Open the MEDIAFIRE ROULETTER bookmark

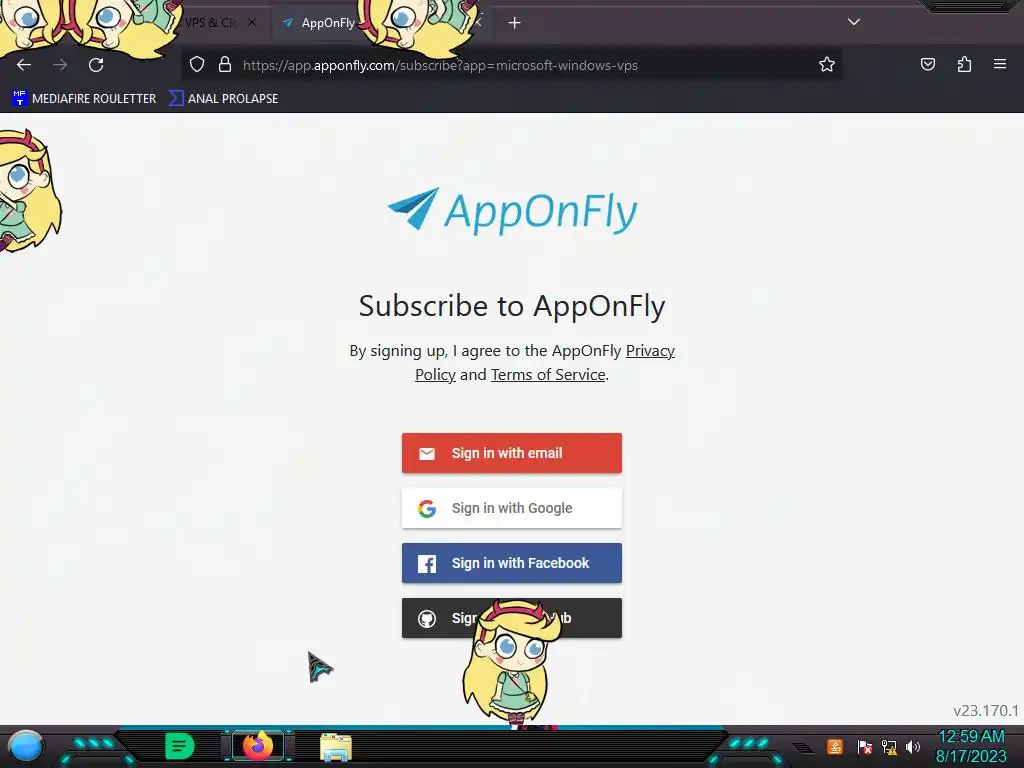pos(84,99)
